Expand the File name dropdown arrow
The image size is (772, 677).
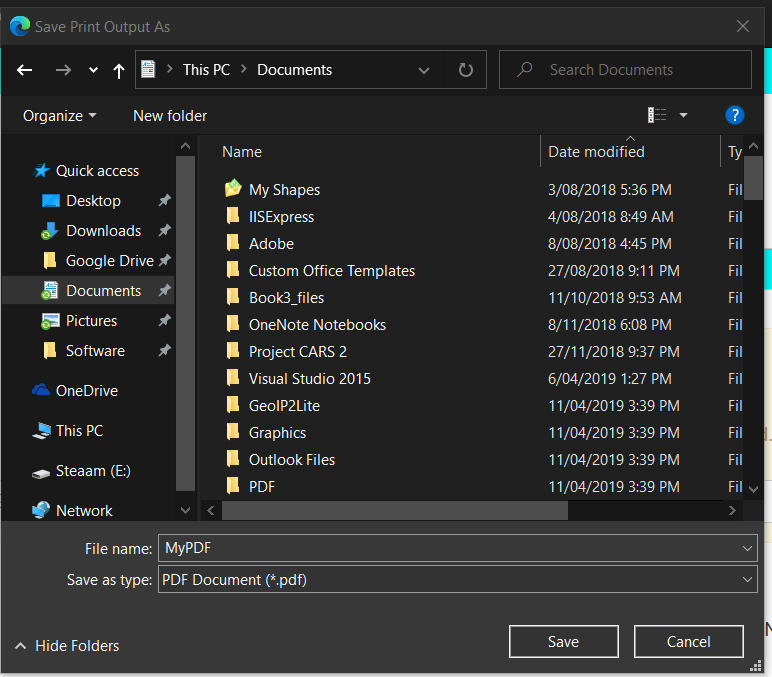click(747, 548)
